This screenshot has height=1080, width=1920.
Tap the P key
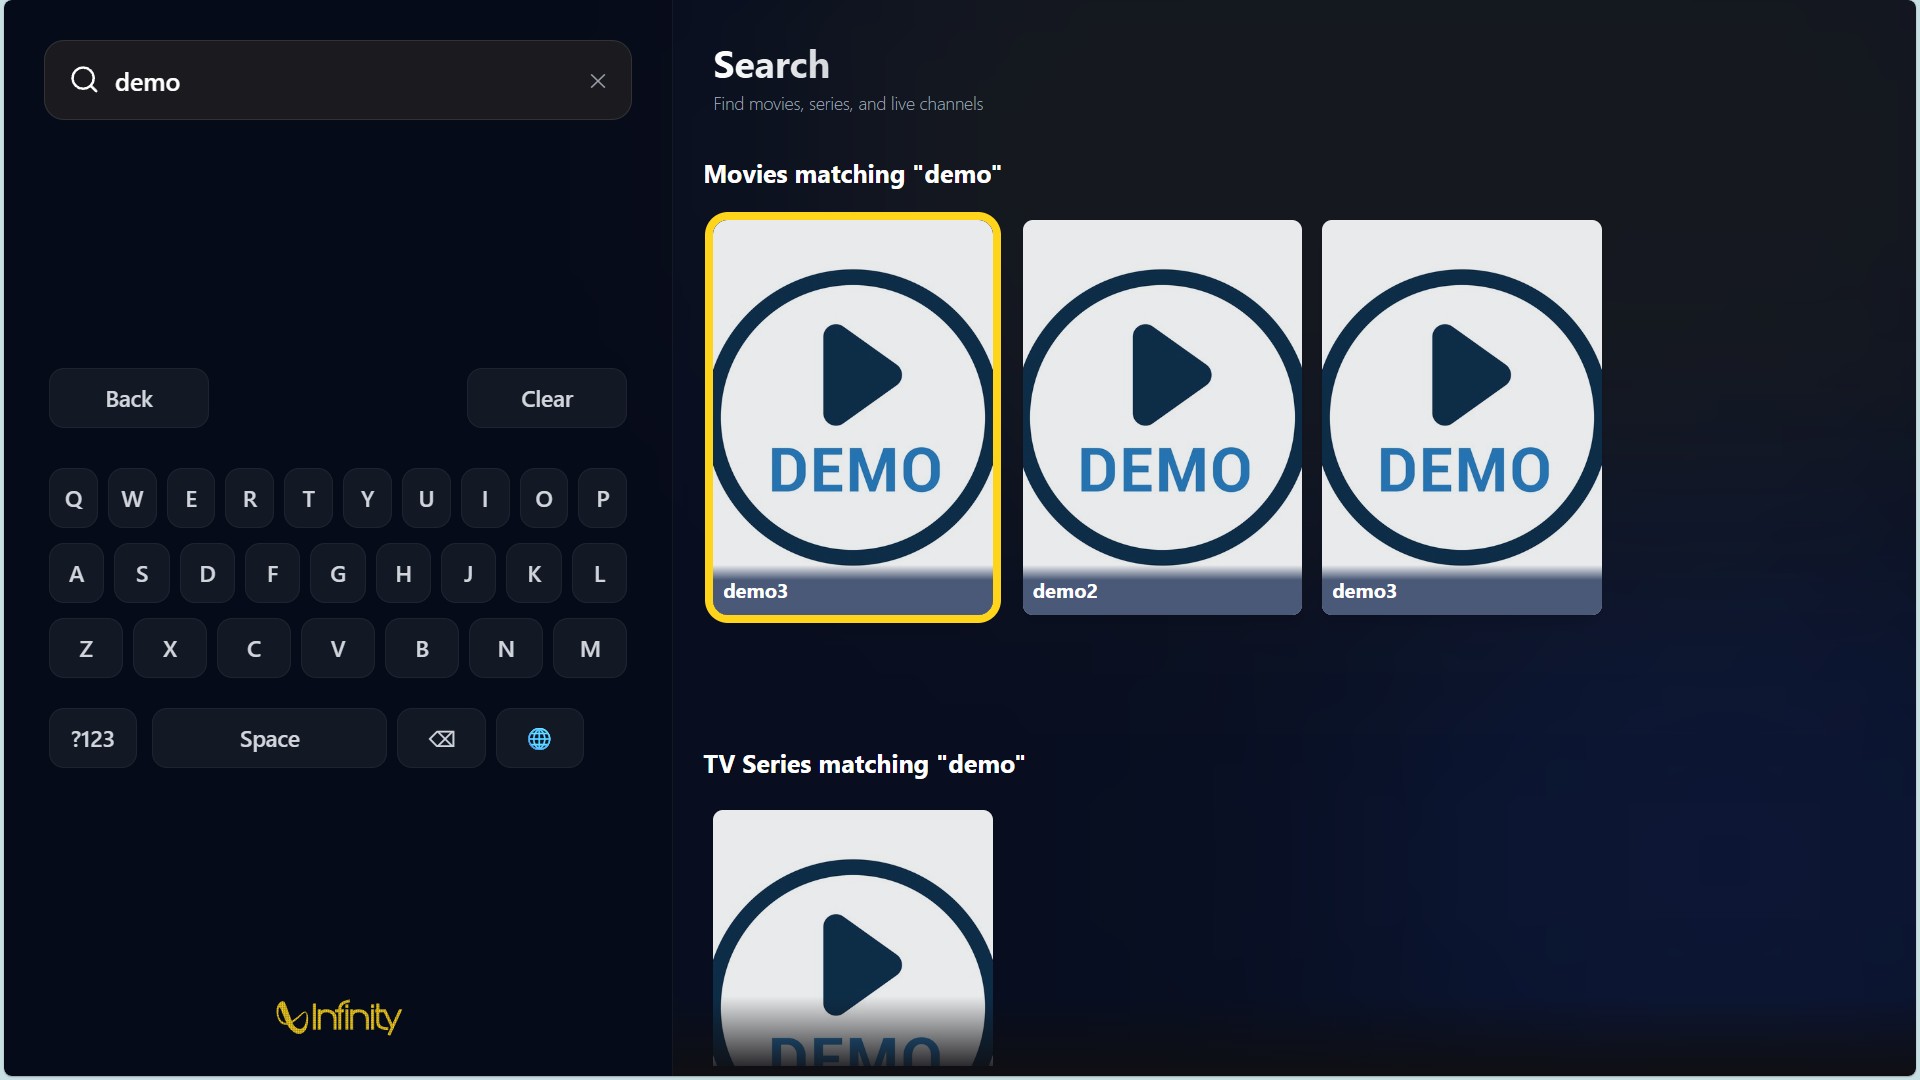pyautogui.click(x=603, y=498)
